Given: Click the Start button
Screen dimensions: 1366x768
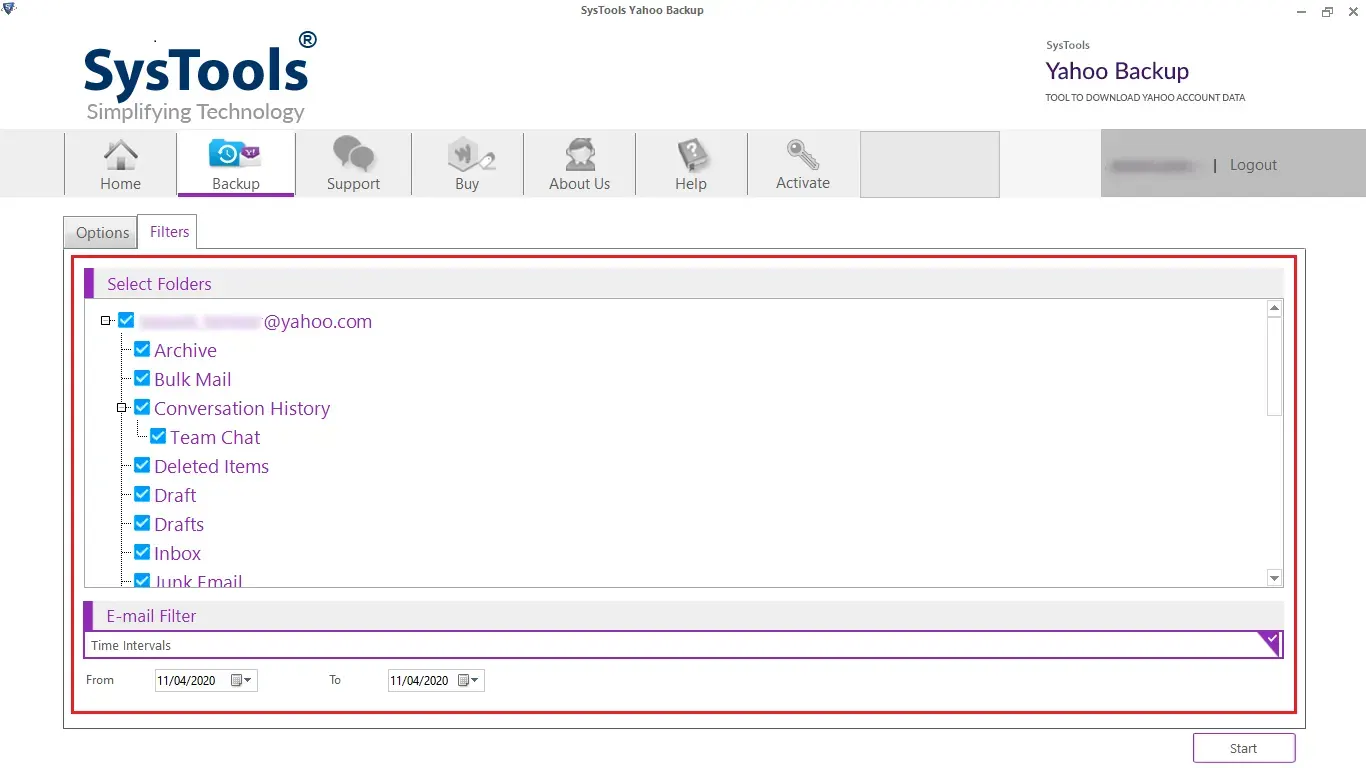Looking at the screenshot, I should [1244, 748].
